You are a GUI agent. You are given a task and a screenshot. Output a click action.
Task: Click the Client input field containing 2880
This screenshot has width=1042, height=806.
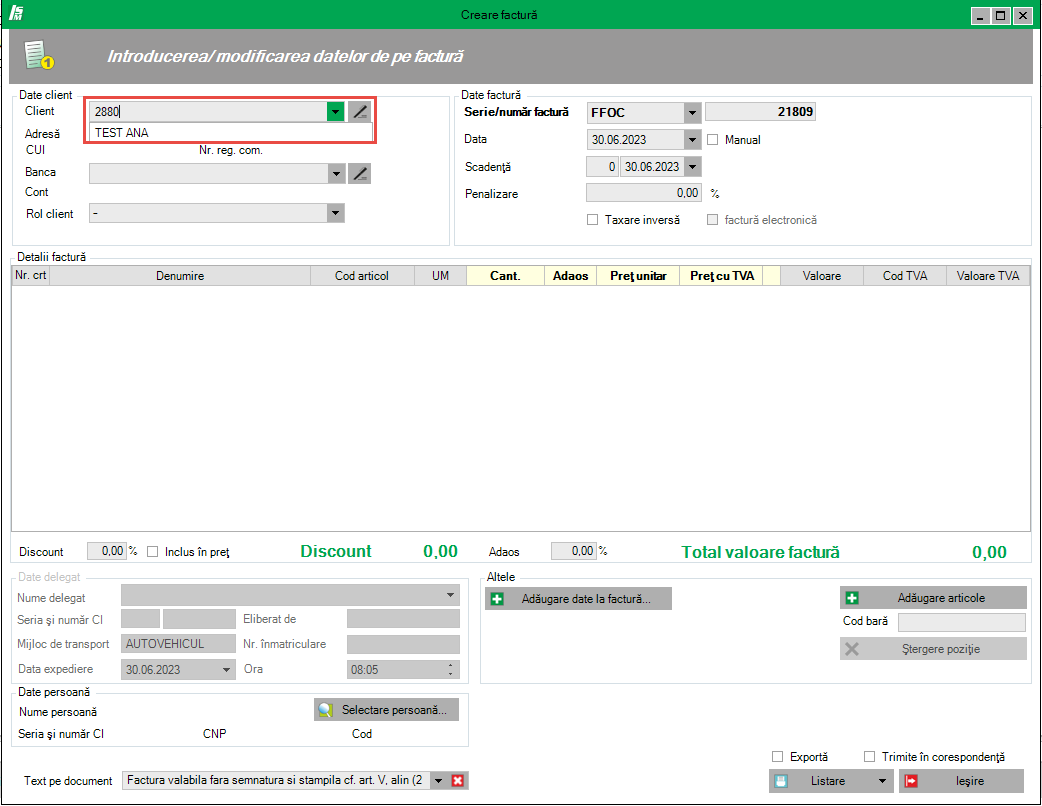click(x=208, y=112)
